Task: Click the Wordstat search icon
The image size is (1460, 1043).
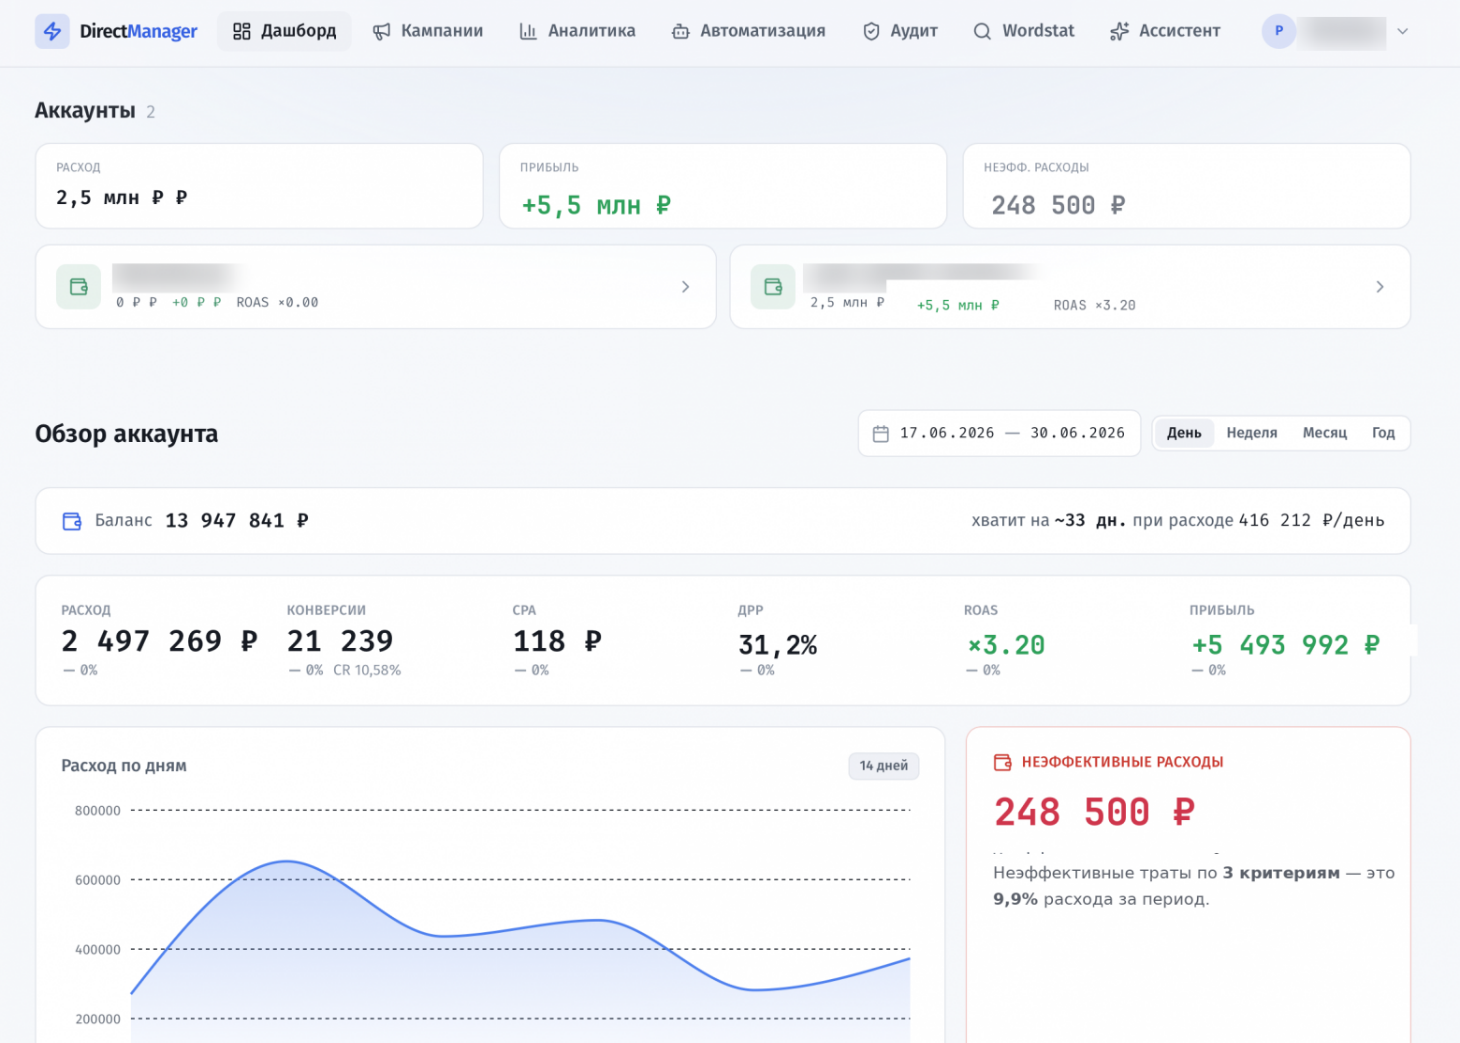Action: point(982,32)
